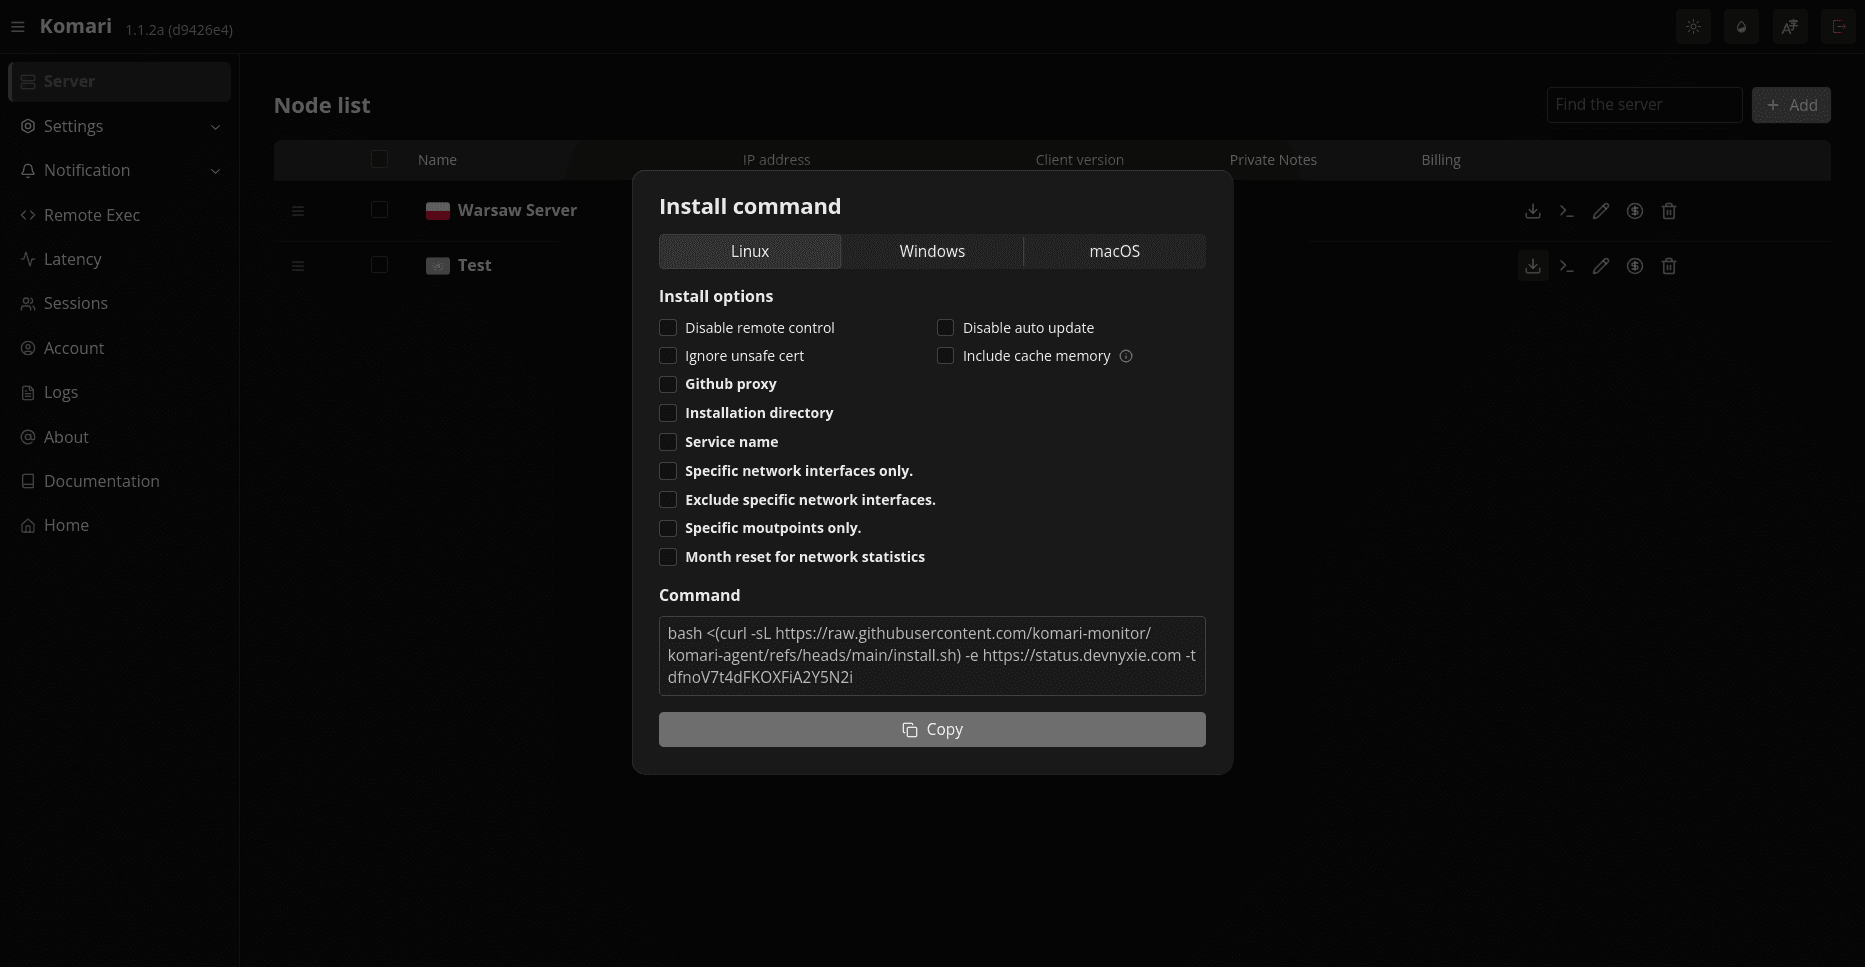Viewport: 1865px width, 967px height.
Task: Enable Month reset for network statistics
Action: coord(668,557)
